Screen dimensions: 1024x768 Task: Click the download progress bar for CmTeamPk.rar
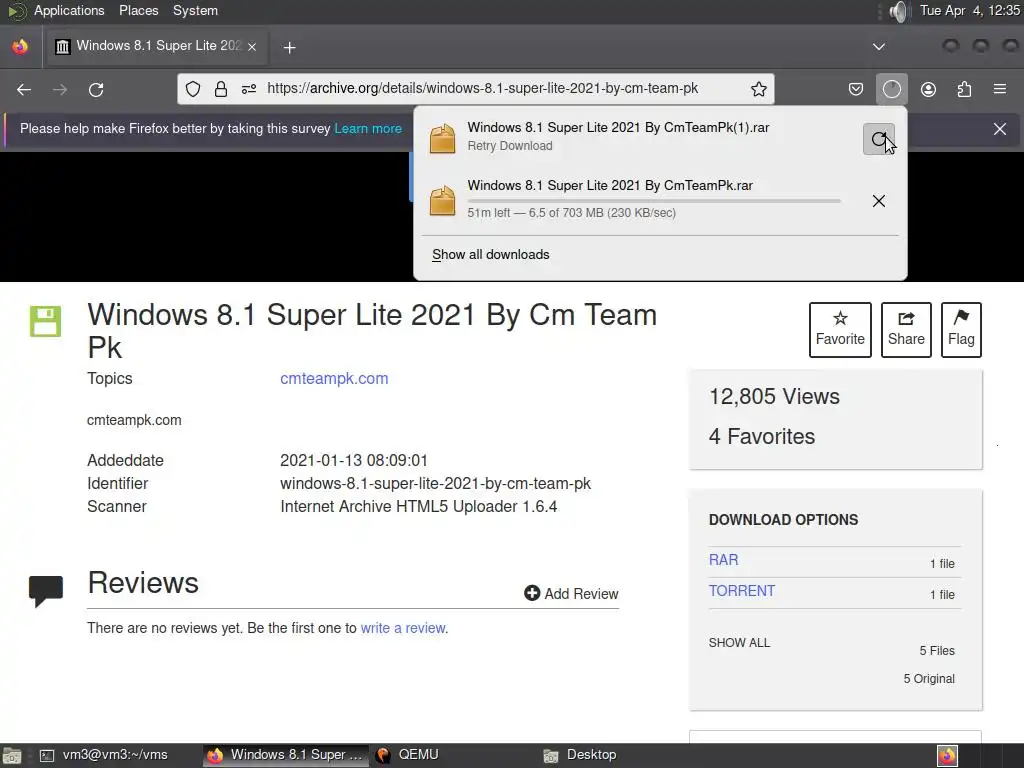coord(654,200)
